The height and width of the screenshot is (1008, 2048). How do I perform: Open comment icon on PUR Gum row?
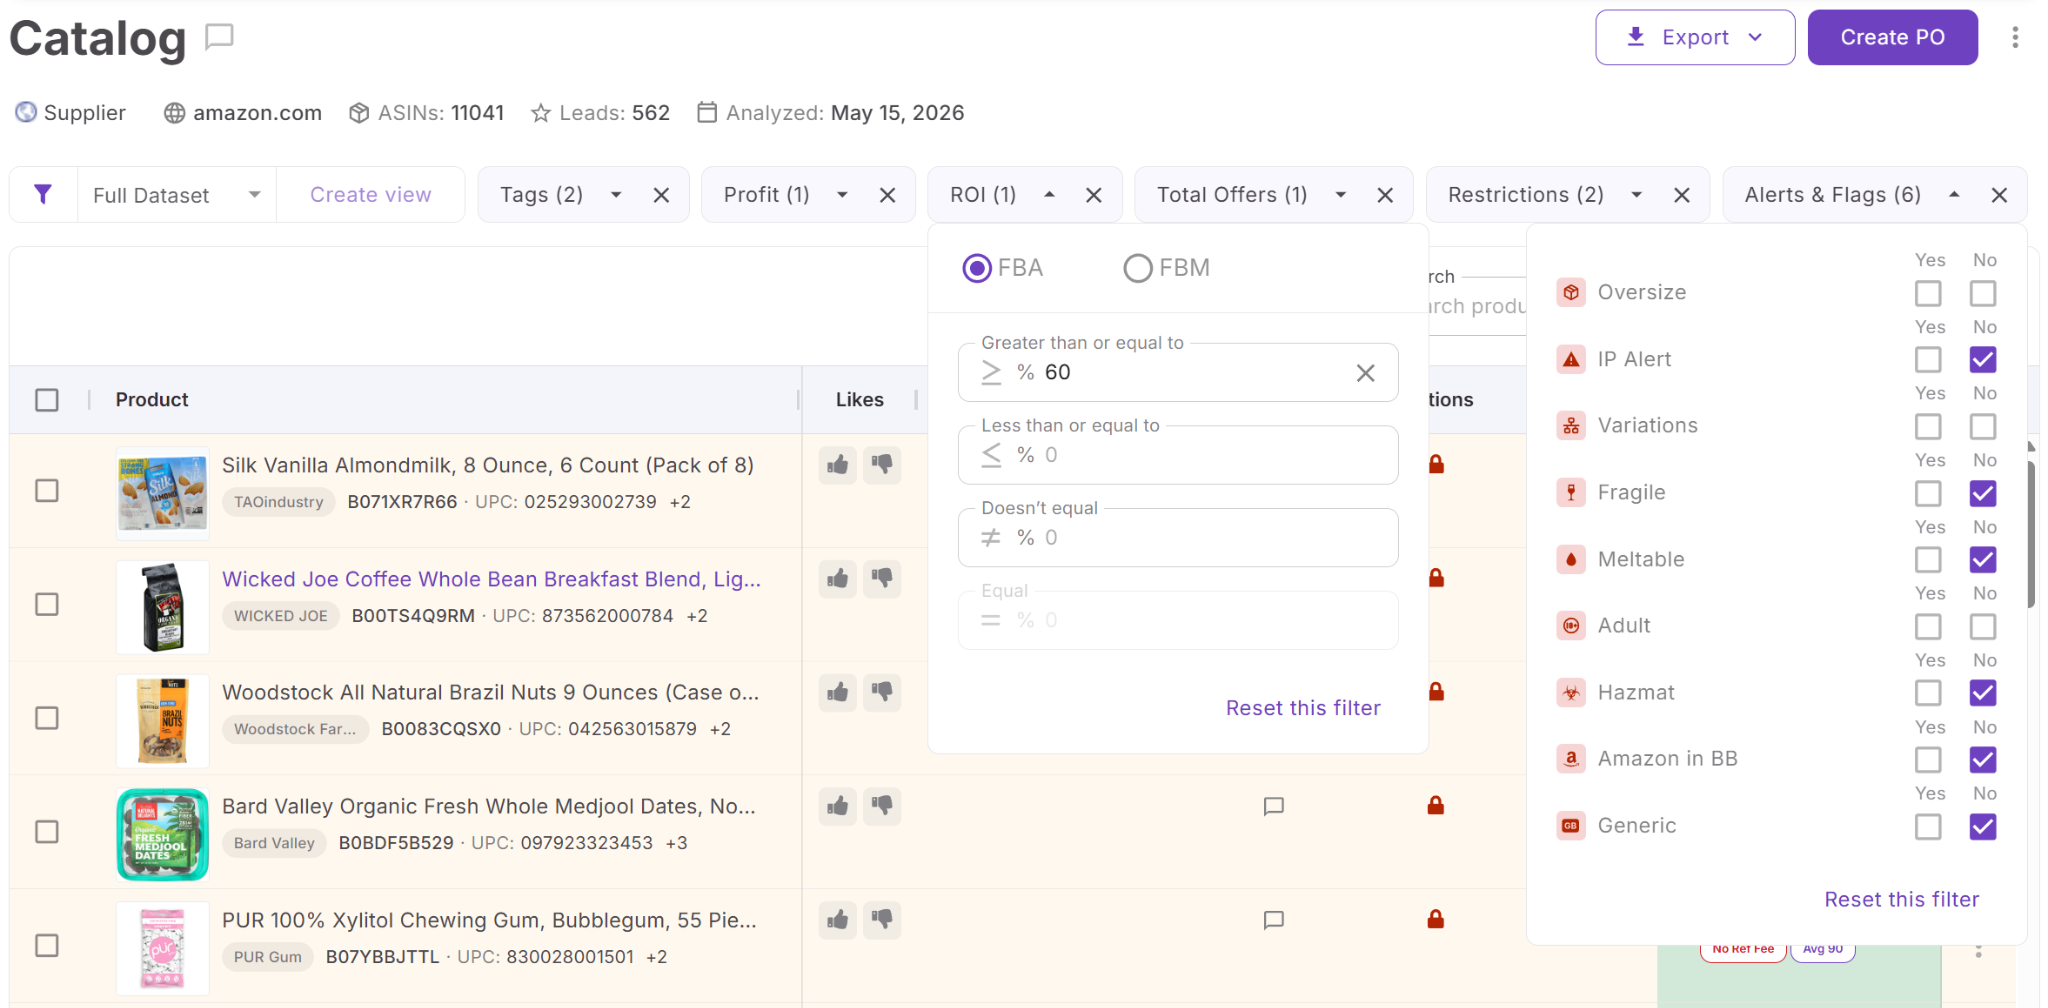1273,920
